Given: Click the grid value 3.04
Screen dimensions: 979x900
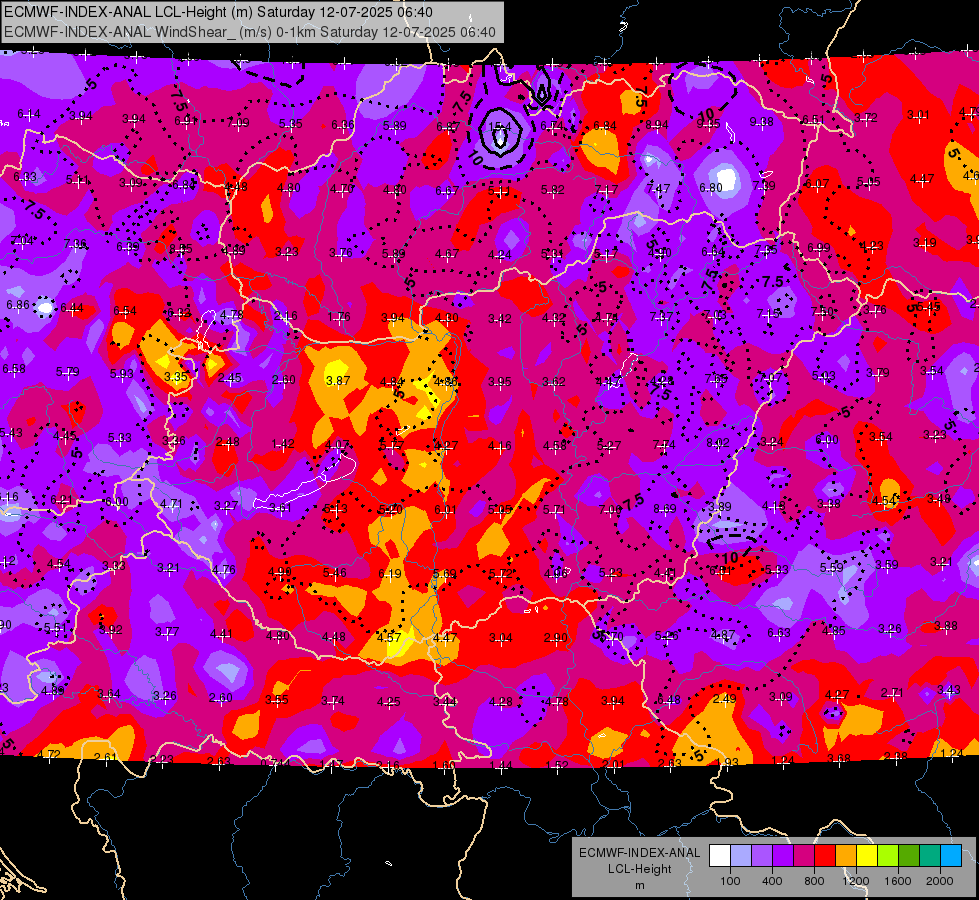Looking at the screenshot, I should 501,638.
